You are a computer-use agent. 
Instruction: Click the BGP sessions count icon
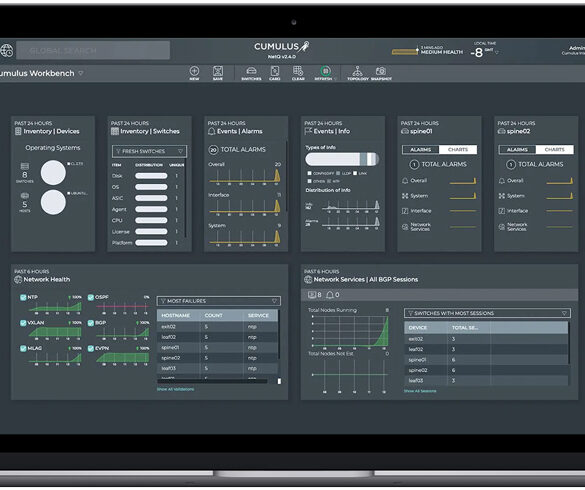coord(312,295)
